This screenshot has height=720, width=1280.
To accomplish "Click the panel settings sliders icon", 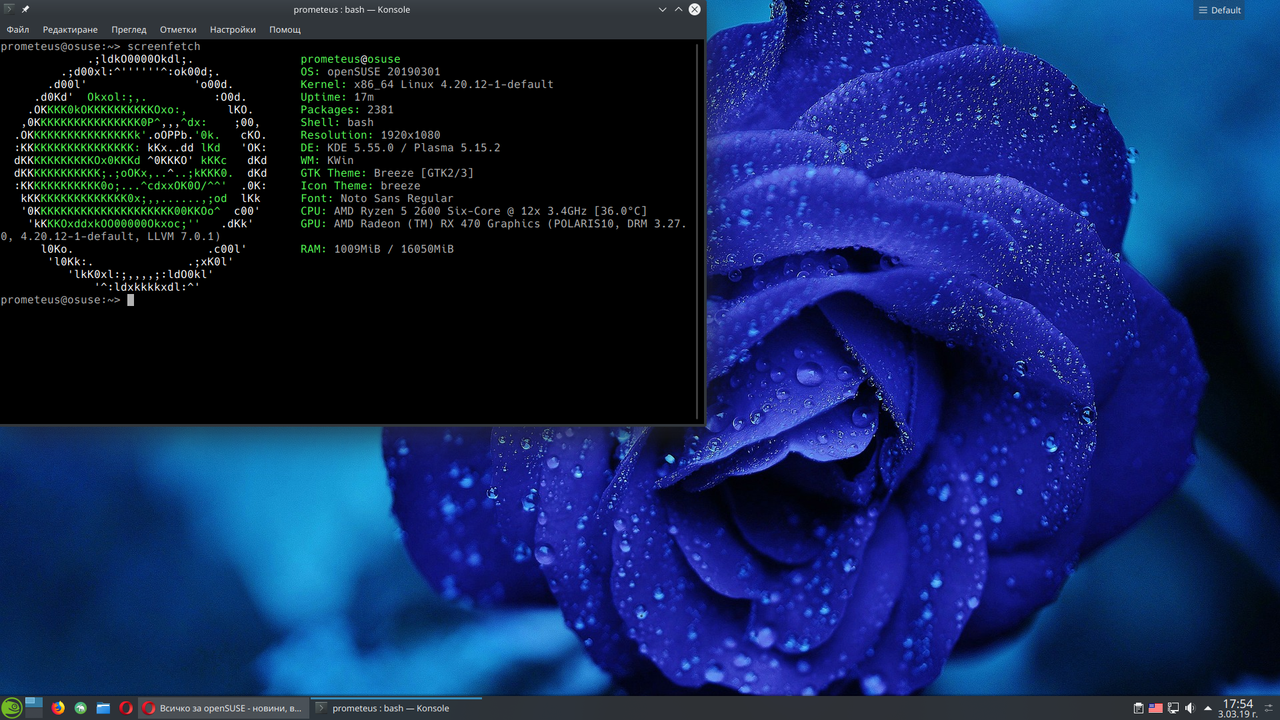I will [1269, 708].
